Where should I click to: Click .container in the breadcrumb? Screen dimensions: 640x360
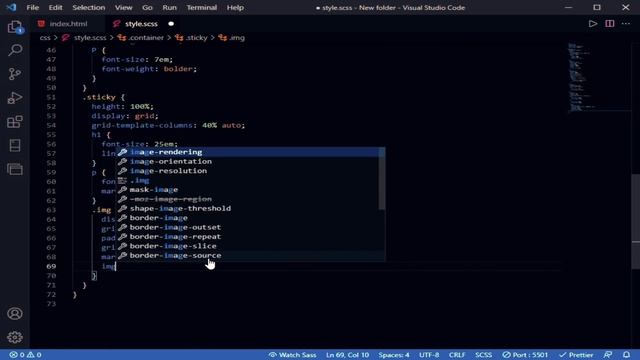[146, 38]
